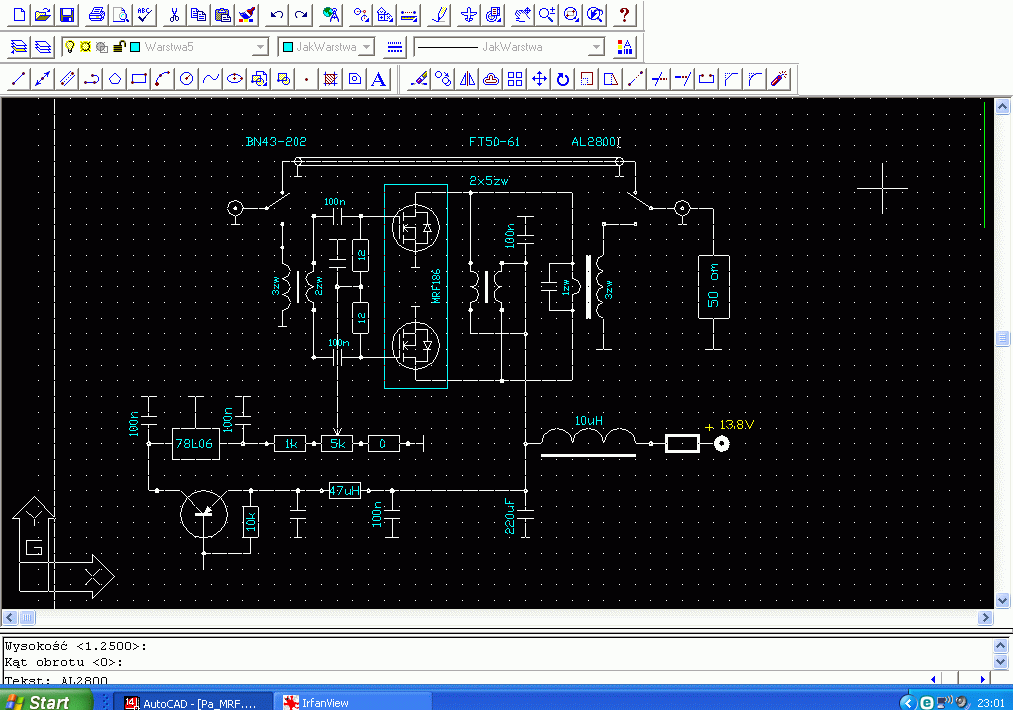The image size is (1013, 710).
Task: Expand the JakWarstwa color dropdown
Action: [366, 47]
